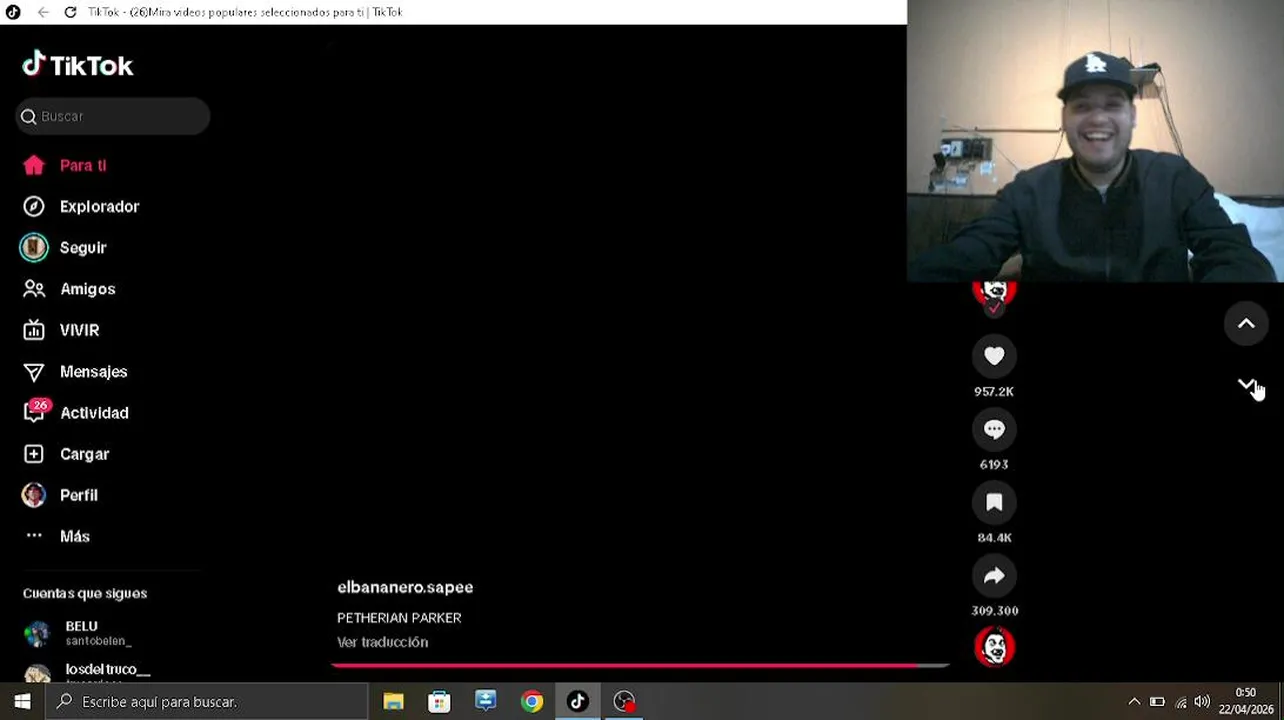
Task: Open File Explorer from the taskbar
Action: tap(393, 701)
